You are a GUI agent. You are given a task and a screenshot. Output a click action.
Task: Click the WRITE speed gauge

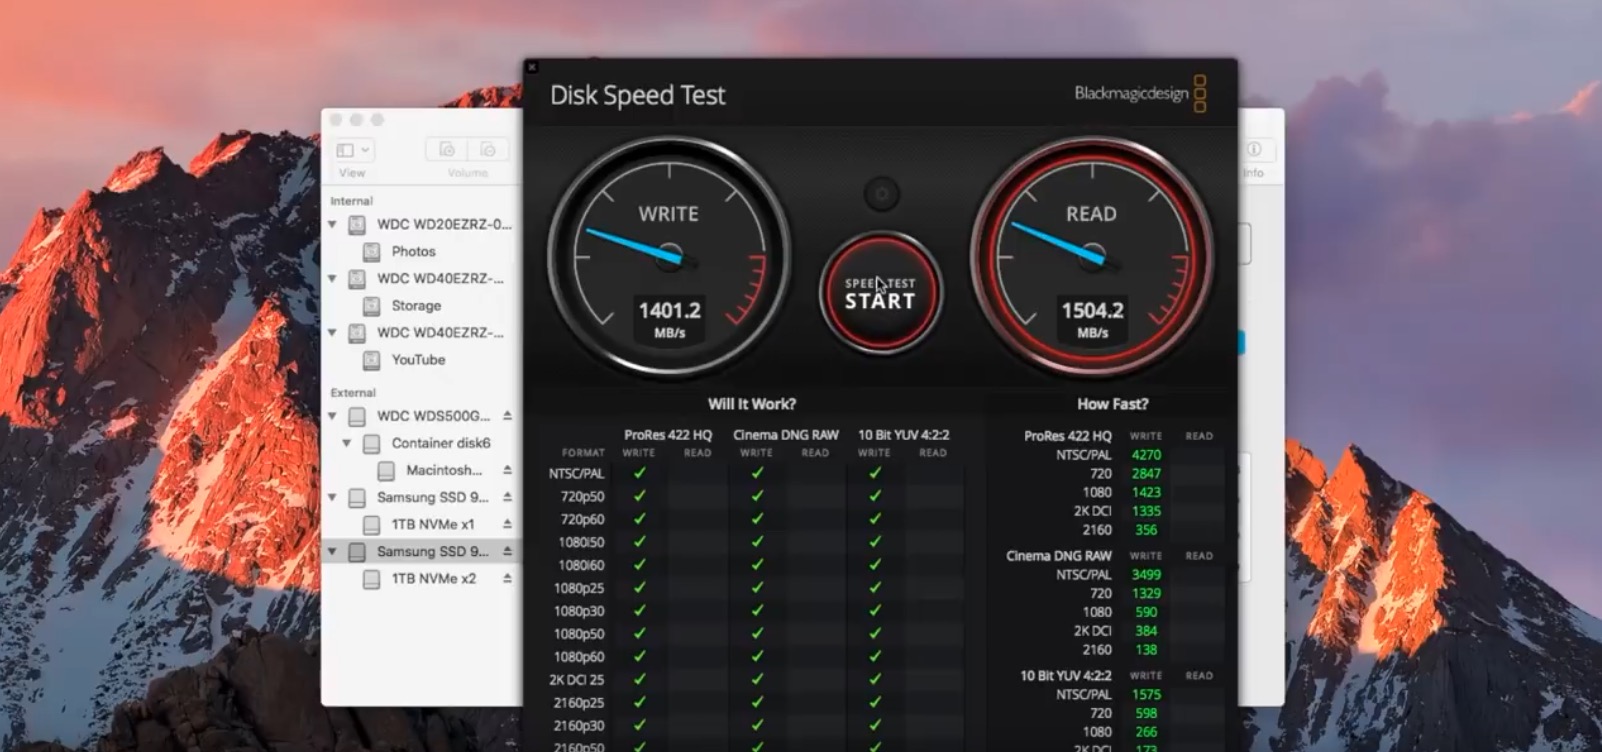coord(669,256)
